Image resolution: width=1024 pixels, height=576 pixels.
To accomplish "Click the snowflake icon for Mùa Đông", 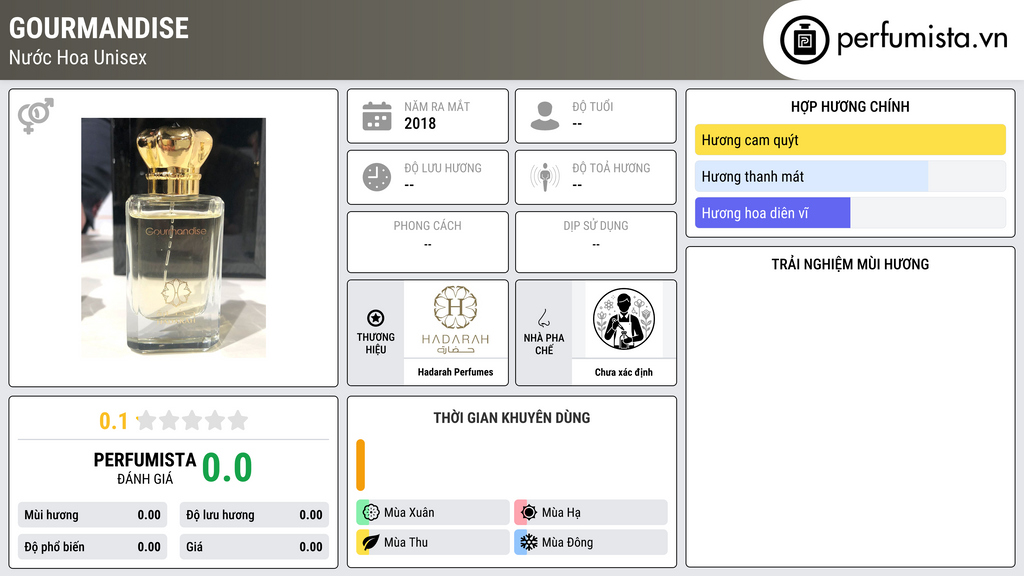I will 529,542.
